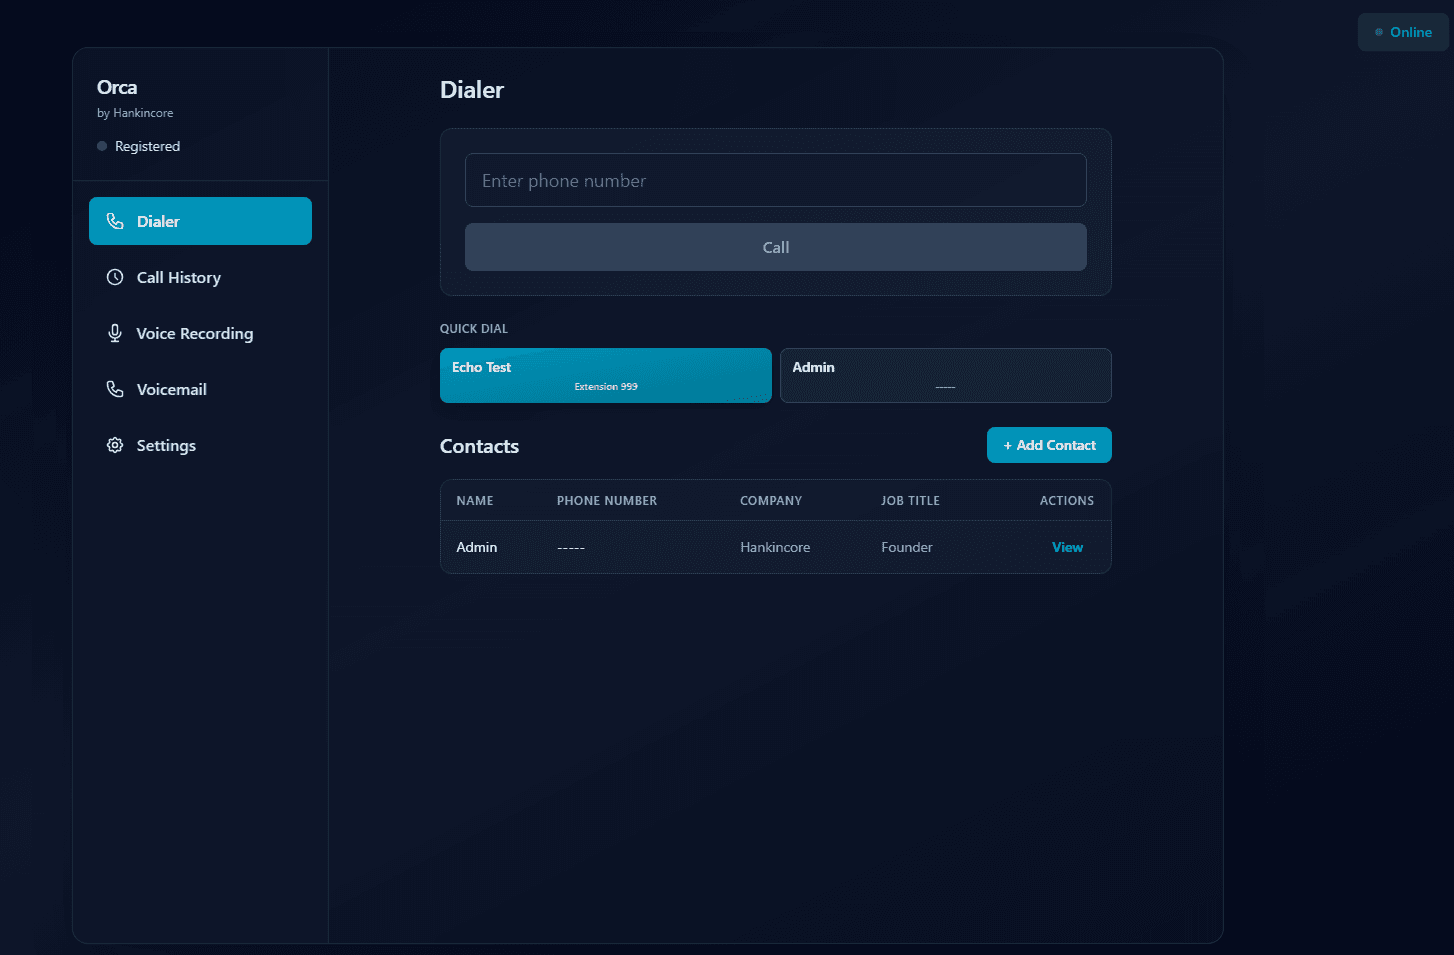Click the Add Contact button
Screen dimensions: 1454x955
pos(1049,445)
